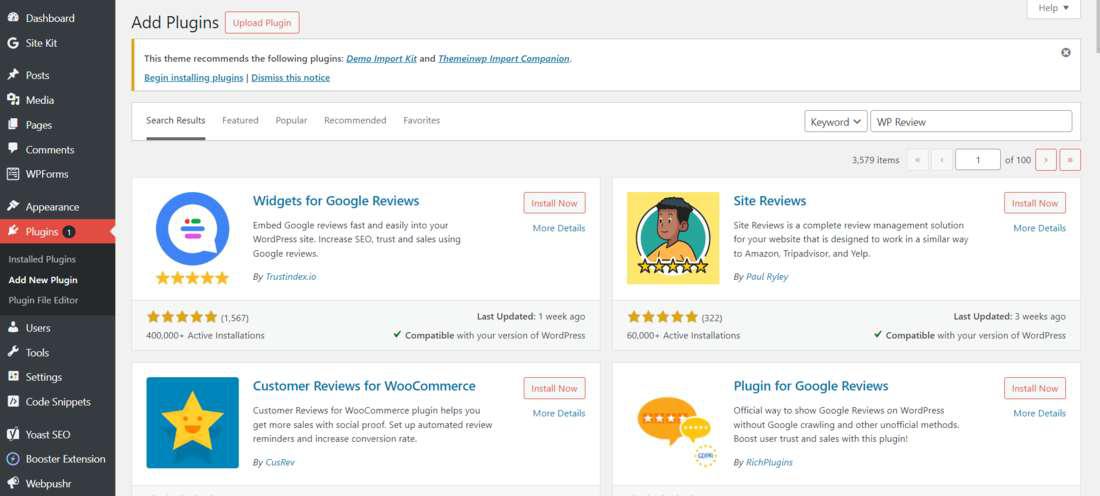1100x496 pixels.
Task: Open the Keyword search type dropdown
Action: [835, 122]
